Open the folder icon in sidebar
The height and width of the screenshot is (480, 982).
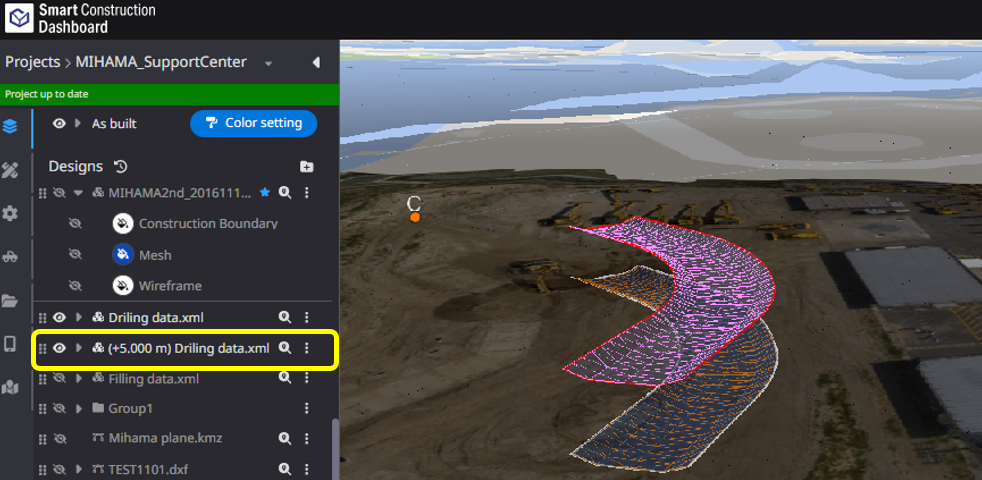pyautogui.click(x=10, y=300)
